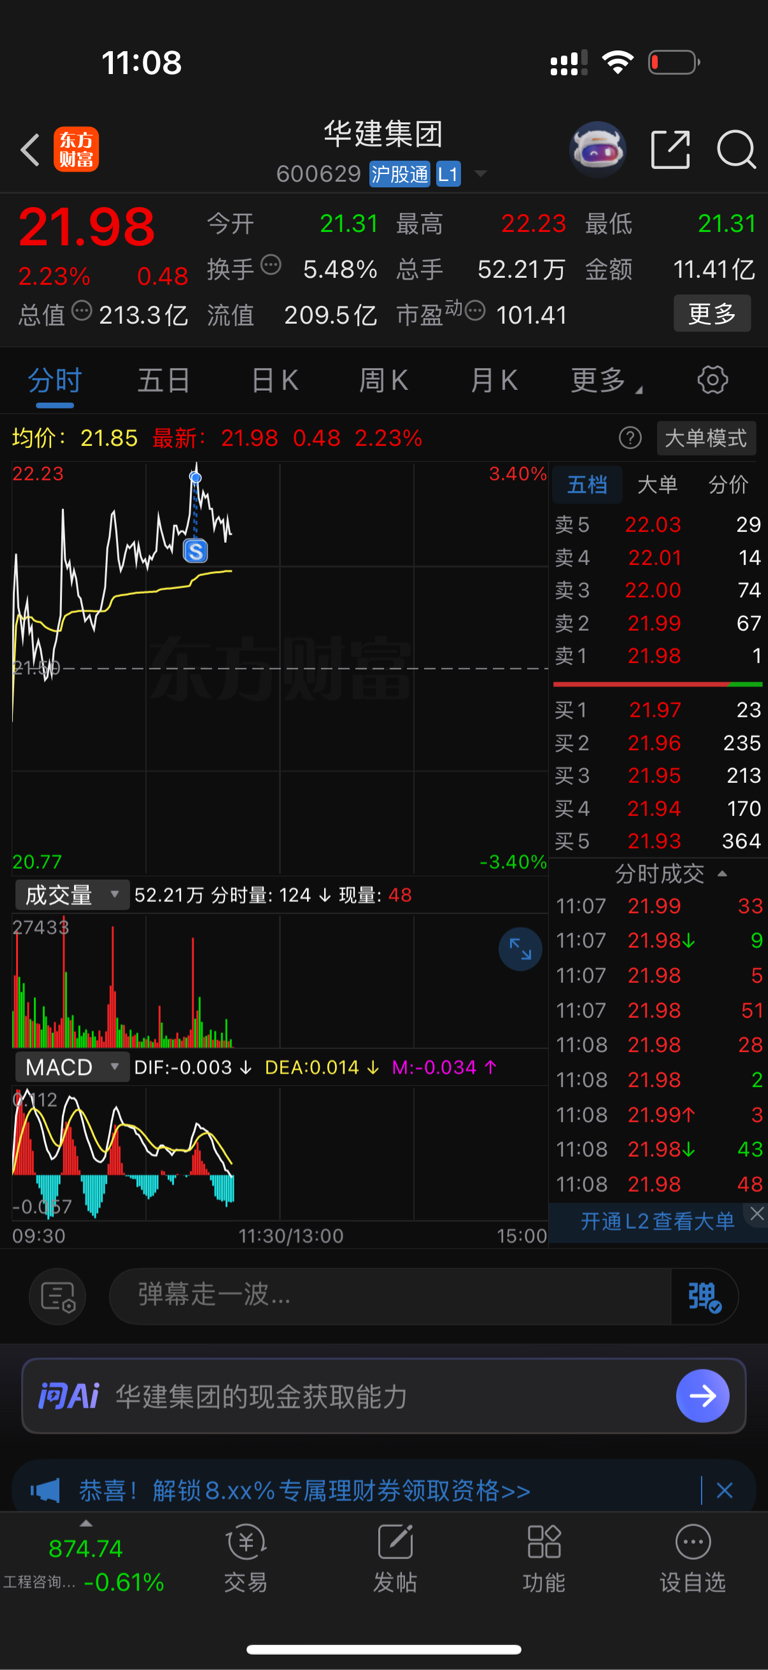Open 解锁8.xx%专属理财券 promotion link
The width and height of the screenshot is (768, 1670).
click(305, 1491)
